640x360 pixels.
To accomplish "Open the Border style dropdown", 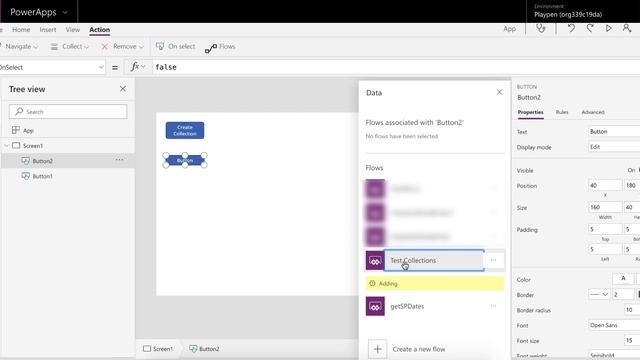I will tap(599, 294).
